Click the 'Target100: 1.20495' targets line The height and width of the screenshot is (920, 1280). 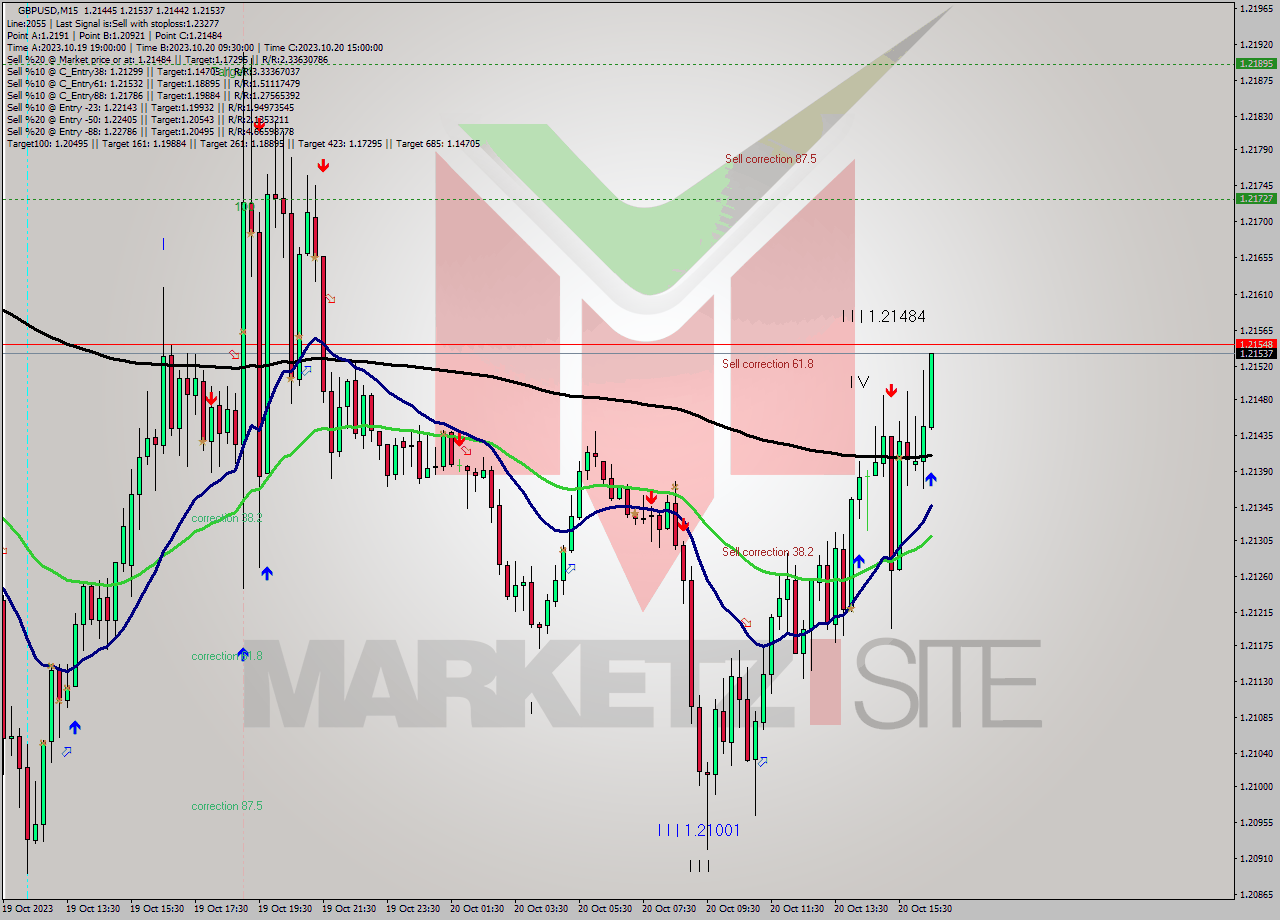tap(243, 144)
